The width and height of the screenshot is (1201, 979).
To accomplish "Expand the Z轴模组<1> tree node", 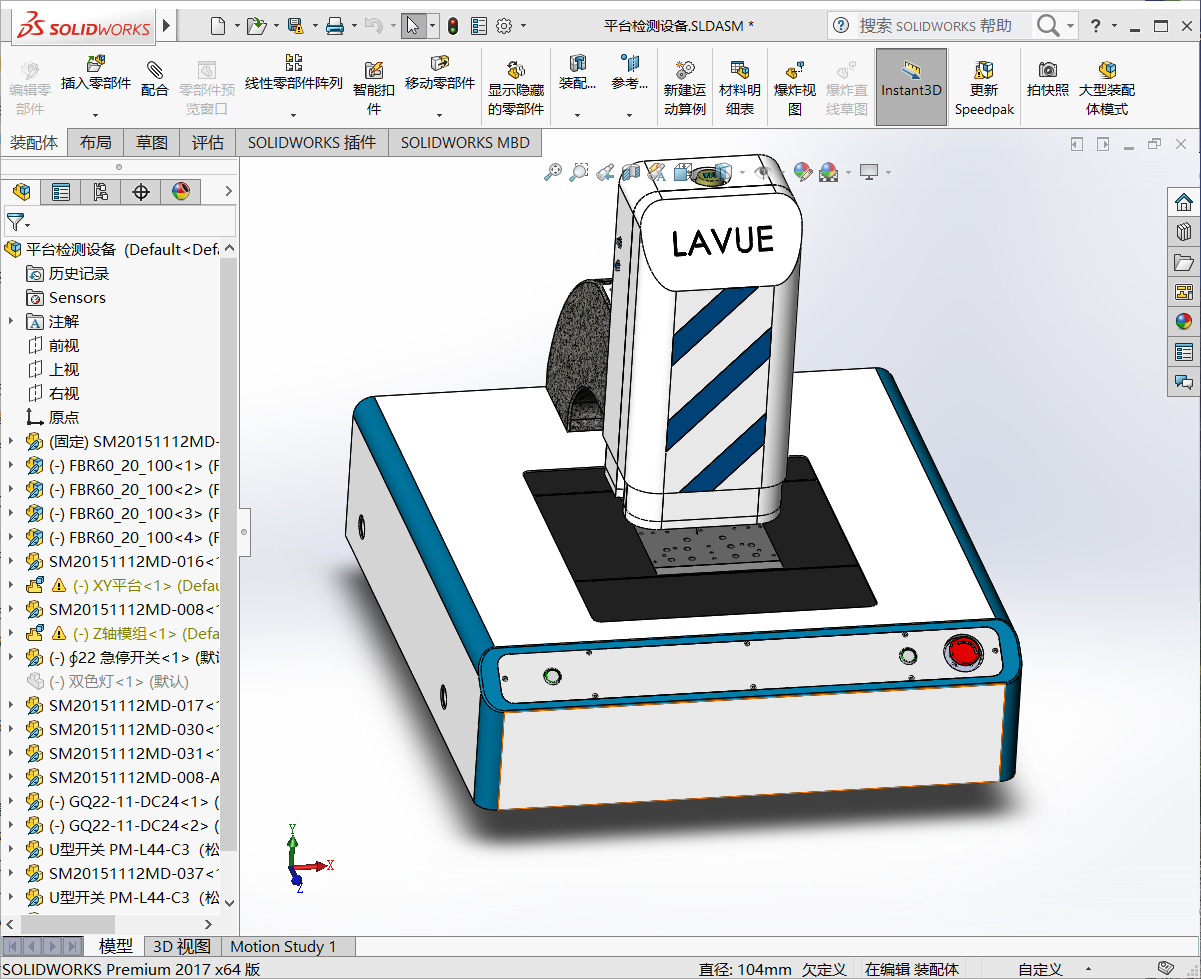I will [x=11, y=633].
